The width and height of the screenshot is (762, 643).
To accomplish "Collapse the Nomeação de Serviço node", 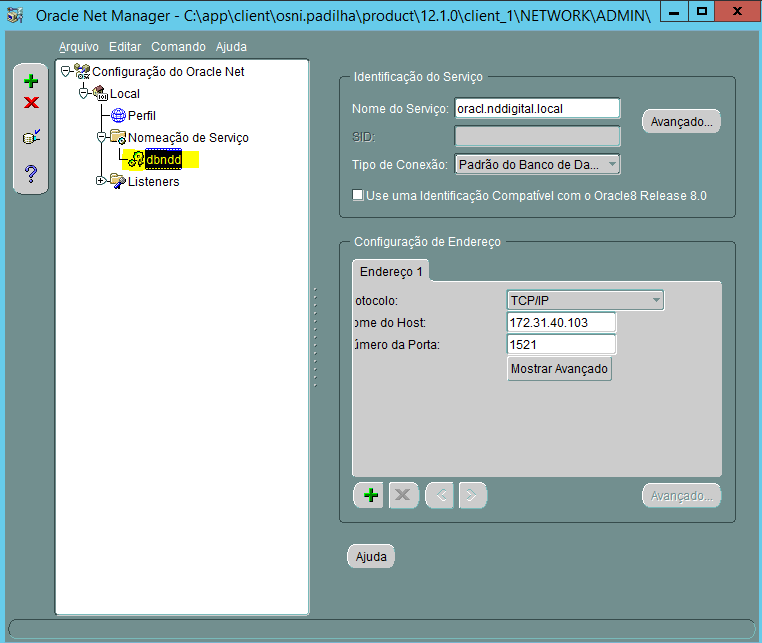I will coord(100,137).
